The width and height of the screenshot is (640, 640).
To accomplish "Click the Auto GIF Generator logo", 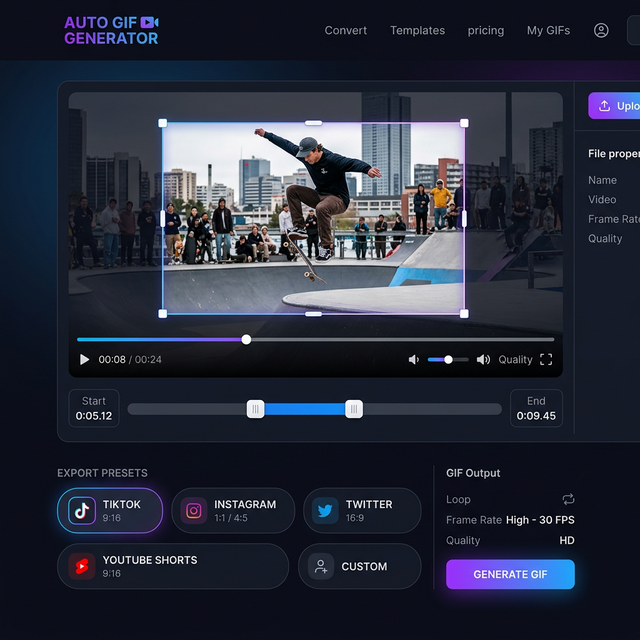I will coord(111,30).
